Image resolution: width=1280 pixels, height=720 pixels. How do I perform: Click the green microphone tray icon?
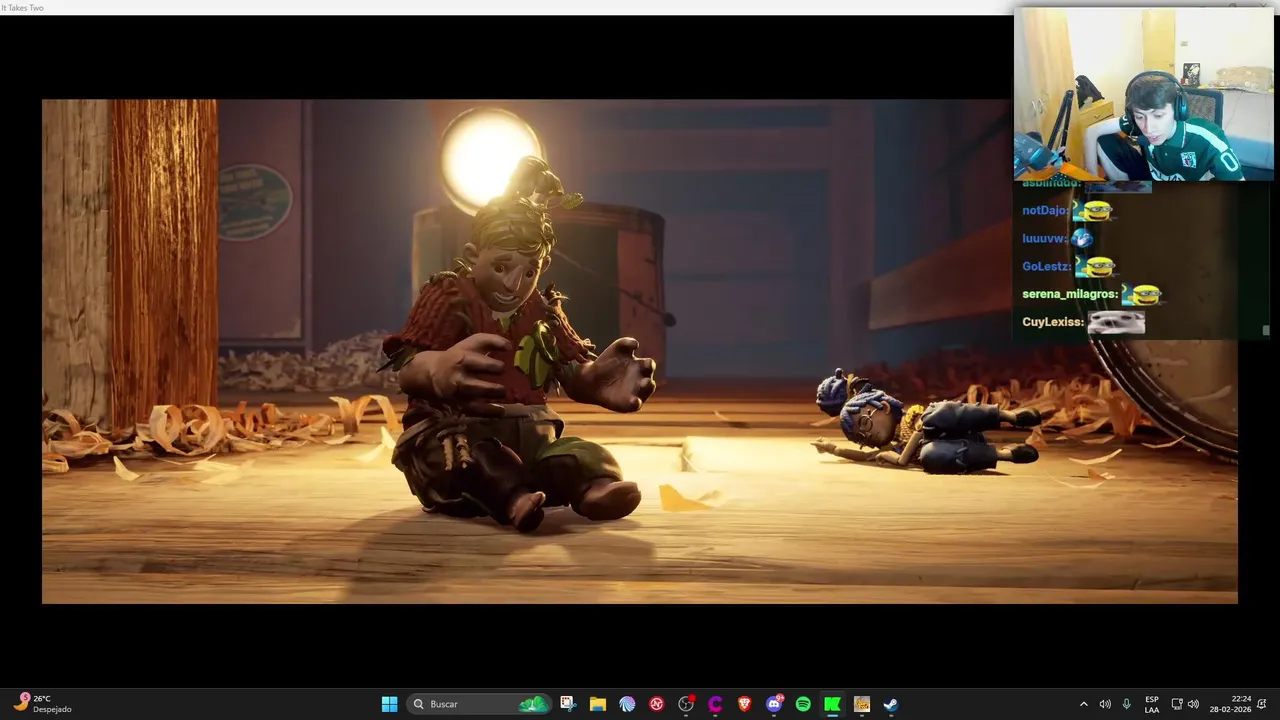click(1127, 704)
